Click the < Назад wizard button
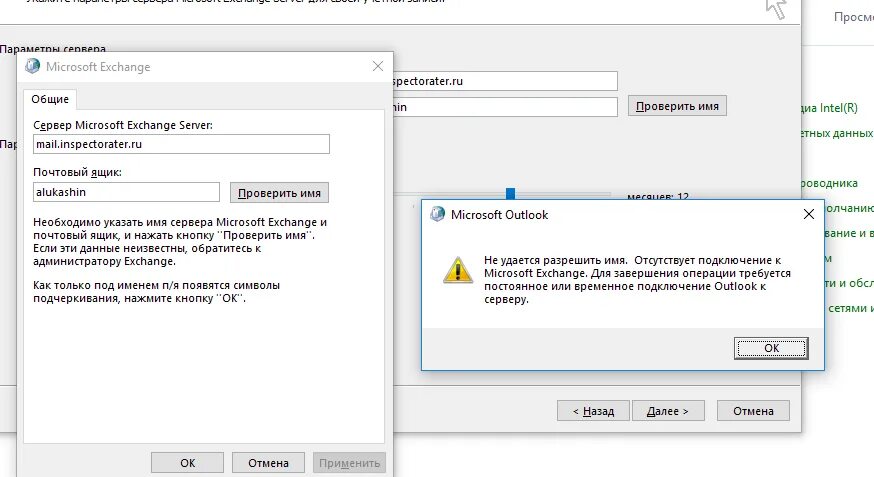Image resolution: width=874 pixels, height=477 pixels. (593, 411)
